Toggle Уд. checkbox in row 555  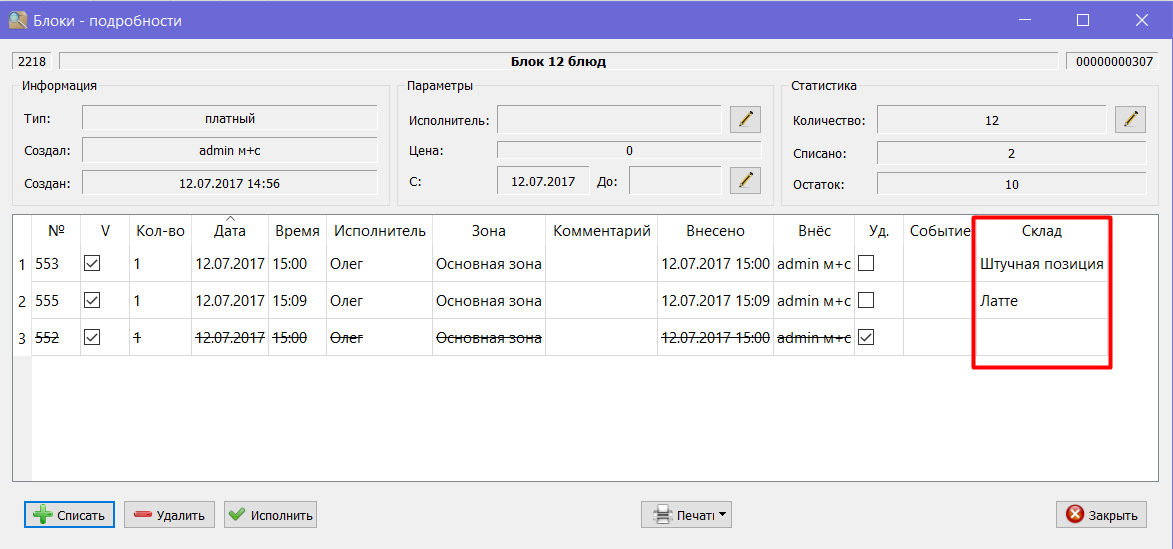[x=866, y=300]
